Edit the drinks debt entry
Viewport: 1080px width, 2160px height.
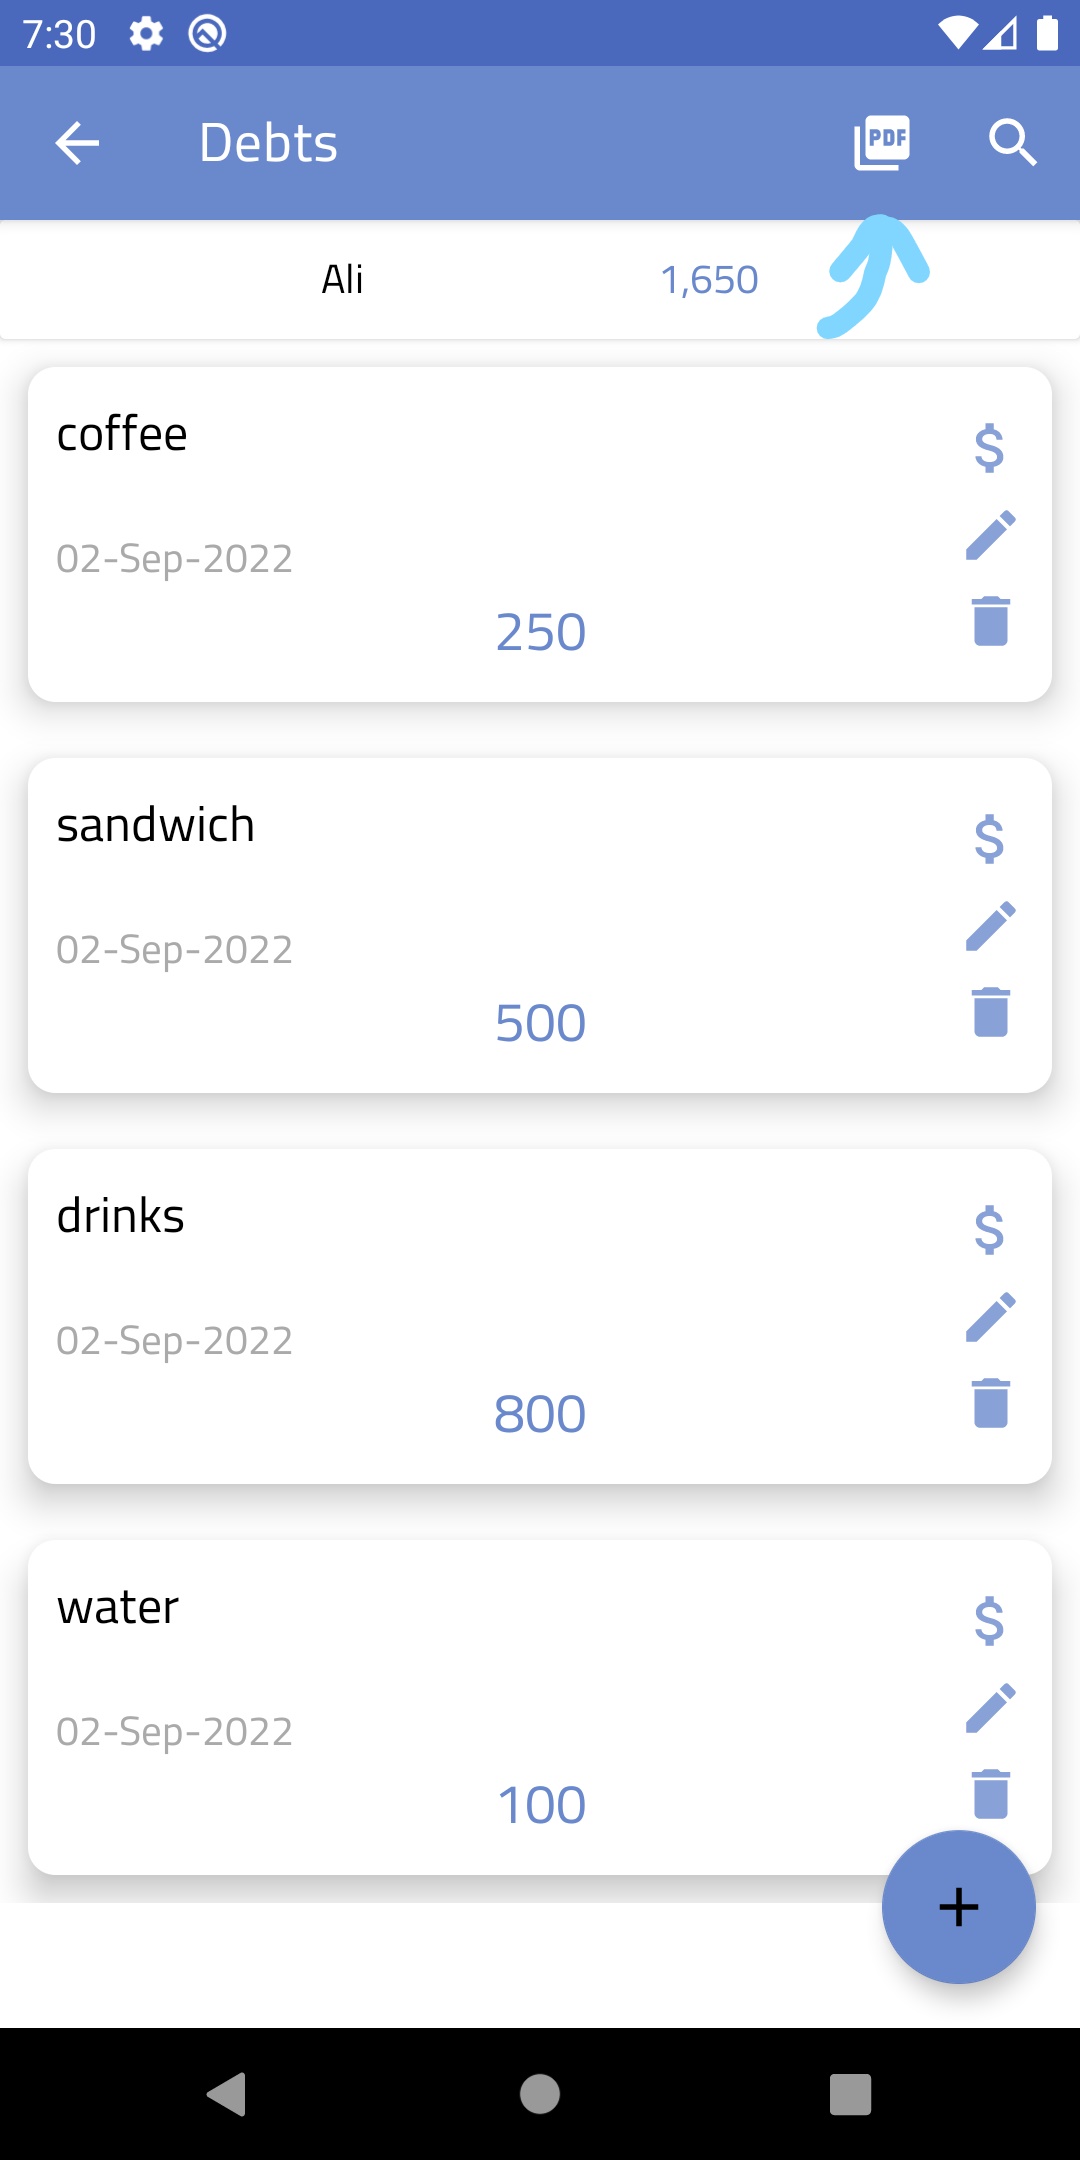[x=990, y=1318]
